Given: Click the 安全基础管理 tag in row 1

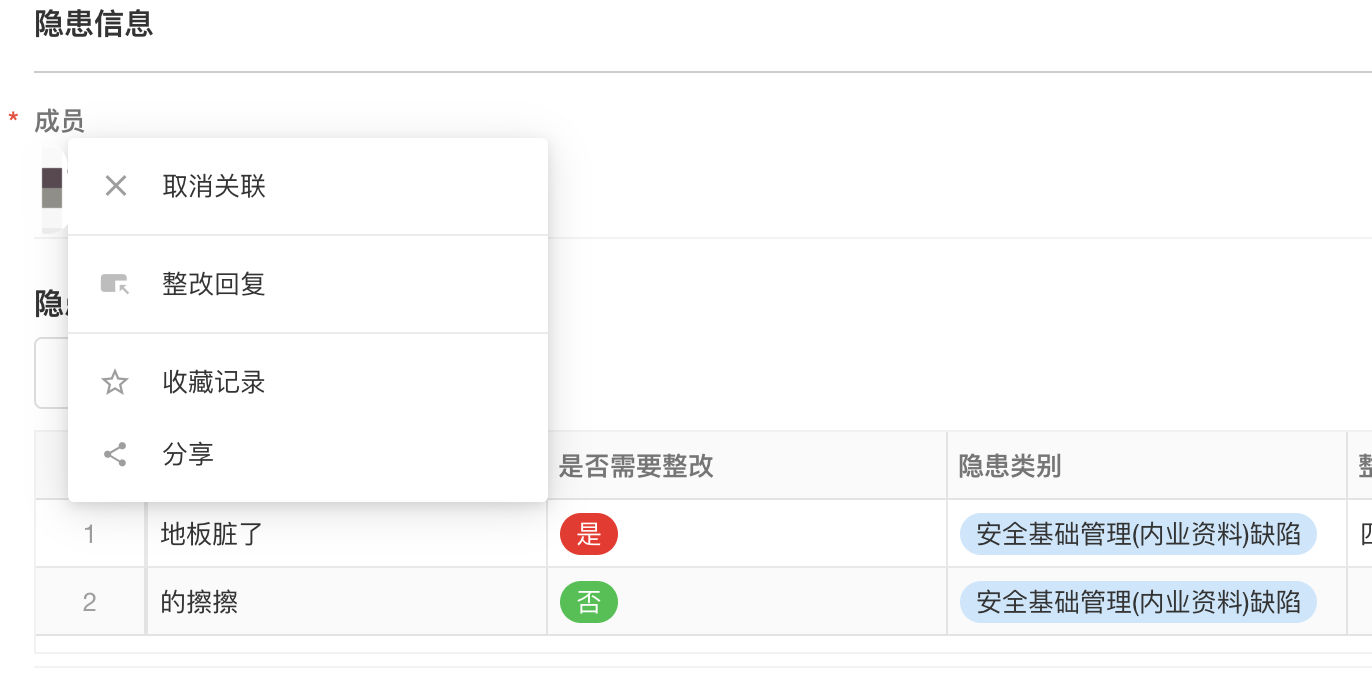Looking at the screenshot, I should (x=1138, y=535).
